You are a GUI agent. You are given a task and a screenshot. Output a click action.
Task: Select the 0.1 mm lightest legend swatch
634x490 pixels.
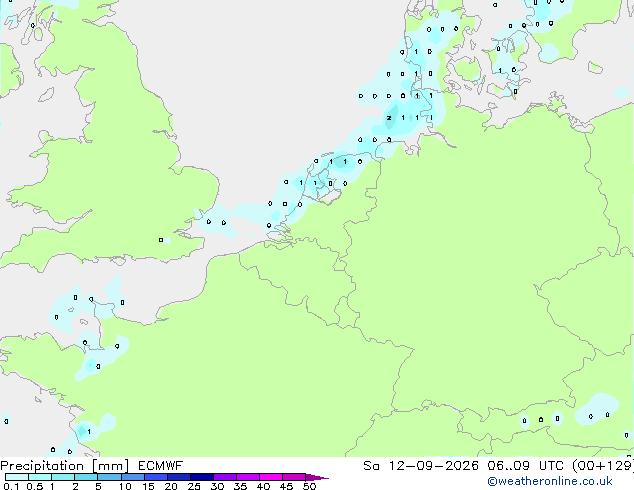coord(17,477)
